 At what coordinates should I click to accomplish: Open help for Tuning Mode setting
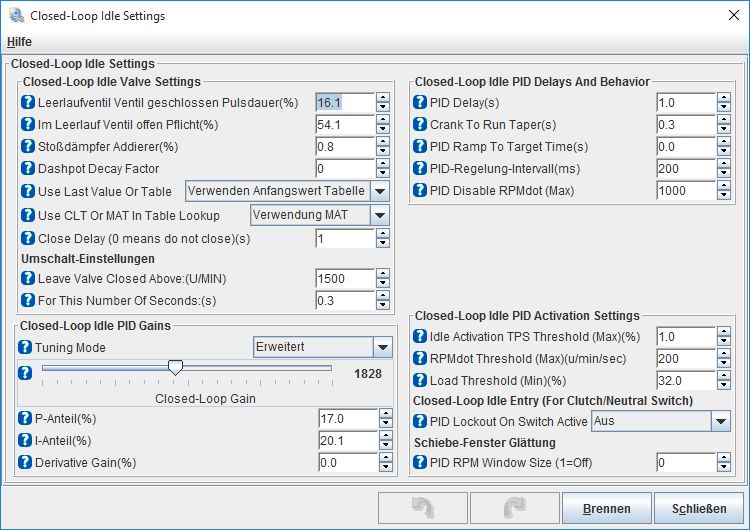(26, 347)
